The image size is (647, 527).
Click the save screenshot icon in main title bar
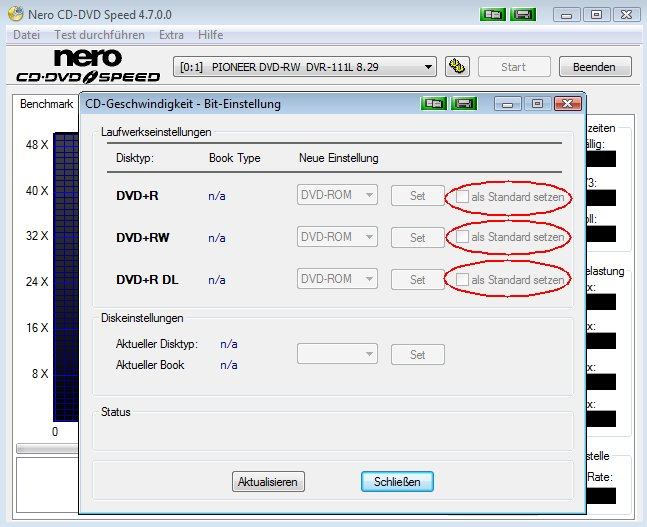coord(523,15)
